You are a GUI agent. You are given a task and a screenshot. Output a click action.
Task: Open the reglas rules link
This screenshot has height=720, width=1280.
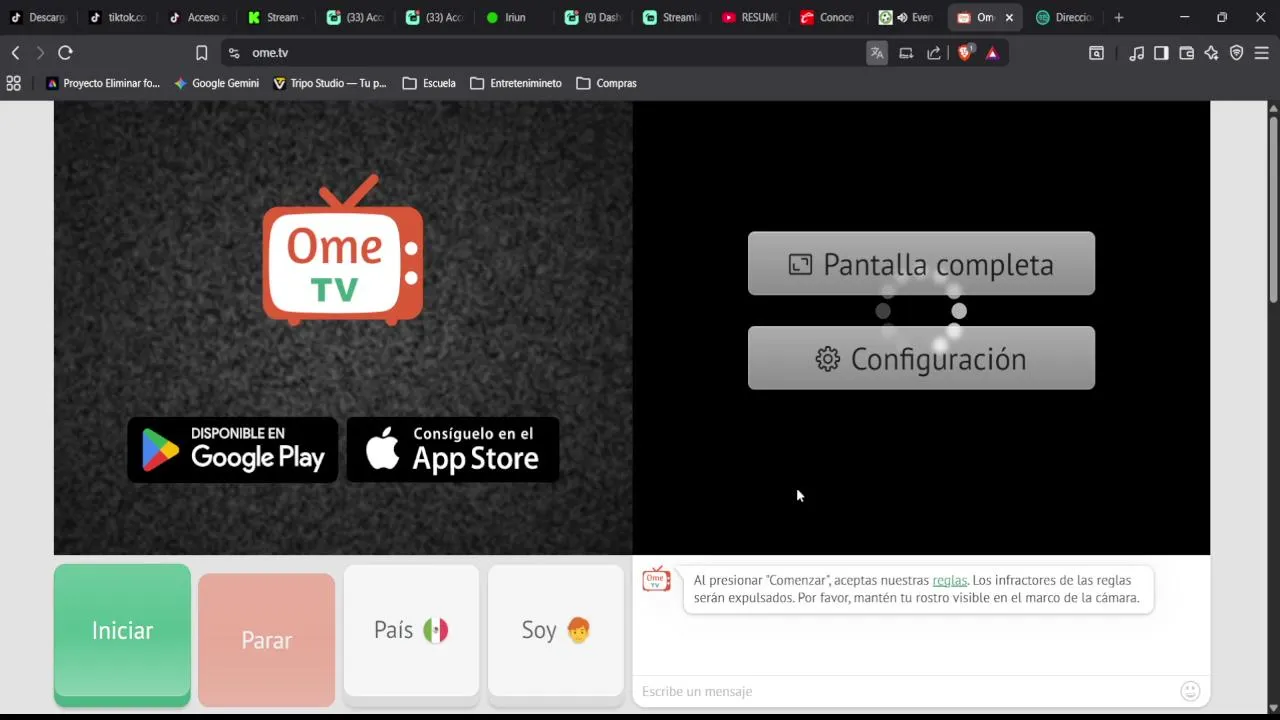tap(950, 580)
